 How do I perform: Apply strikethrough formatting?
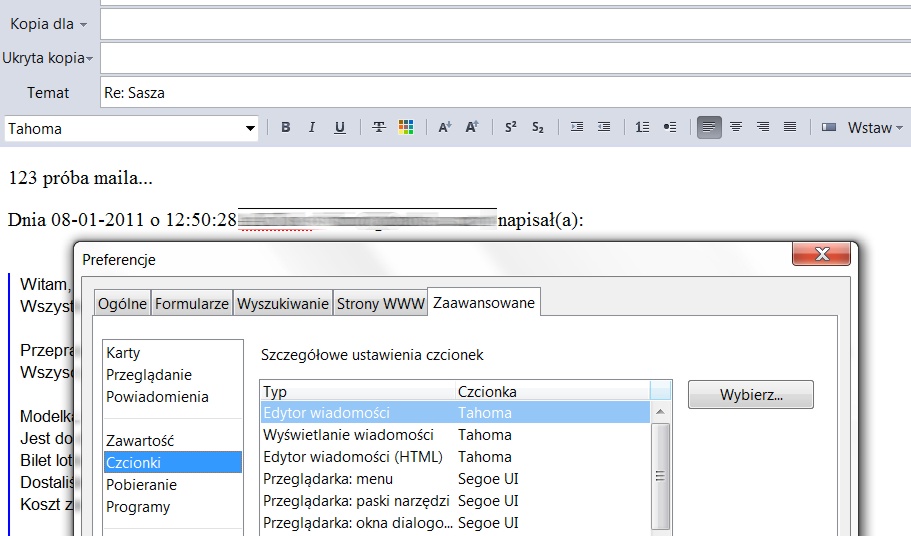(379, 128)
